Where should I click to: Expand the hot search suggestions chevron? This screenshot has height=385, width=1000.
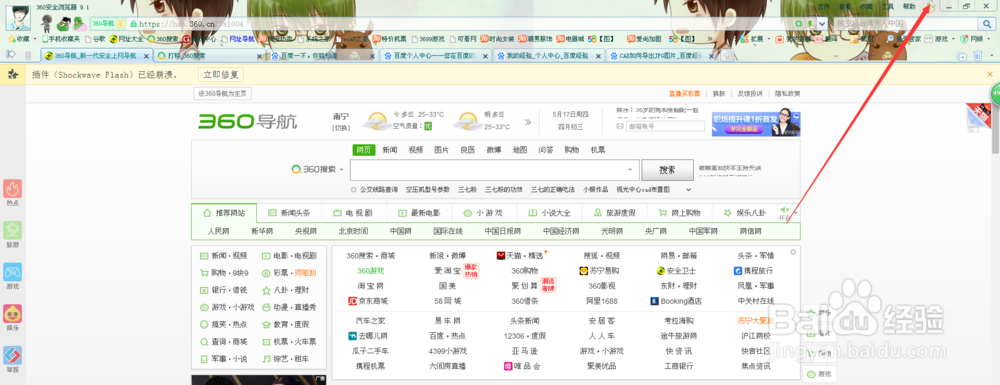[689, 189]
